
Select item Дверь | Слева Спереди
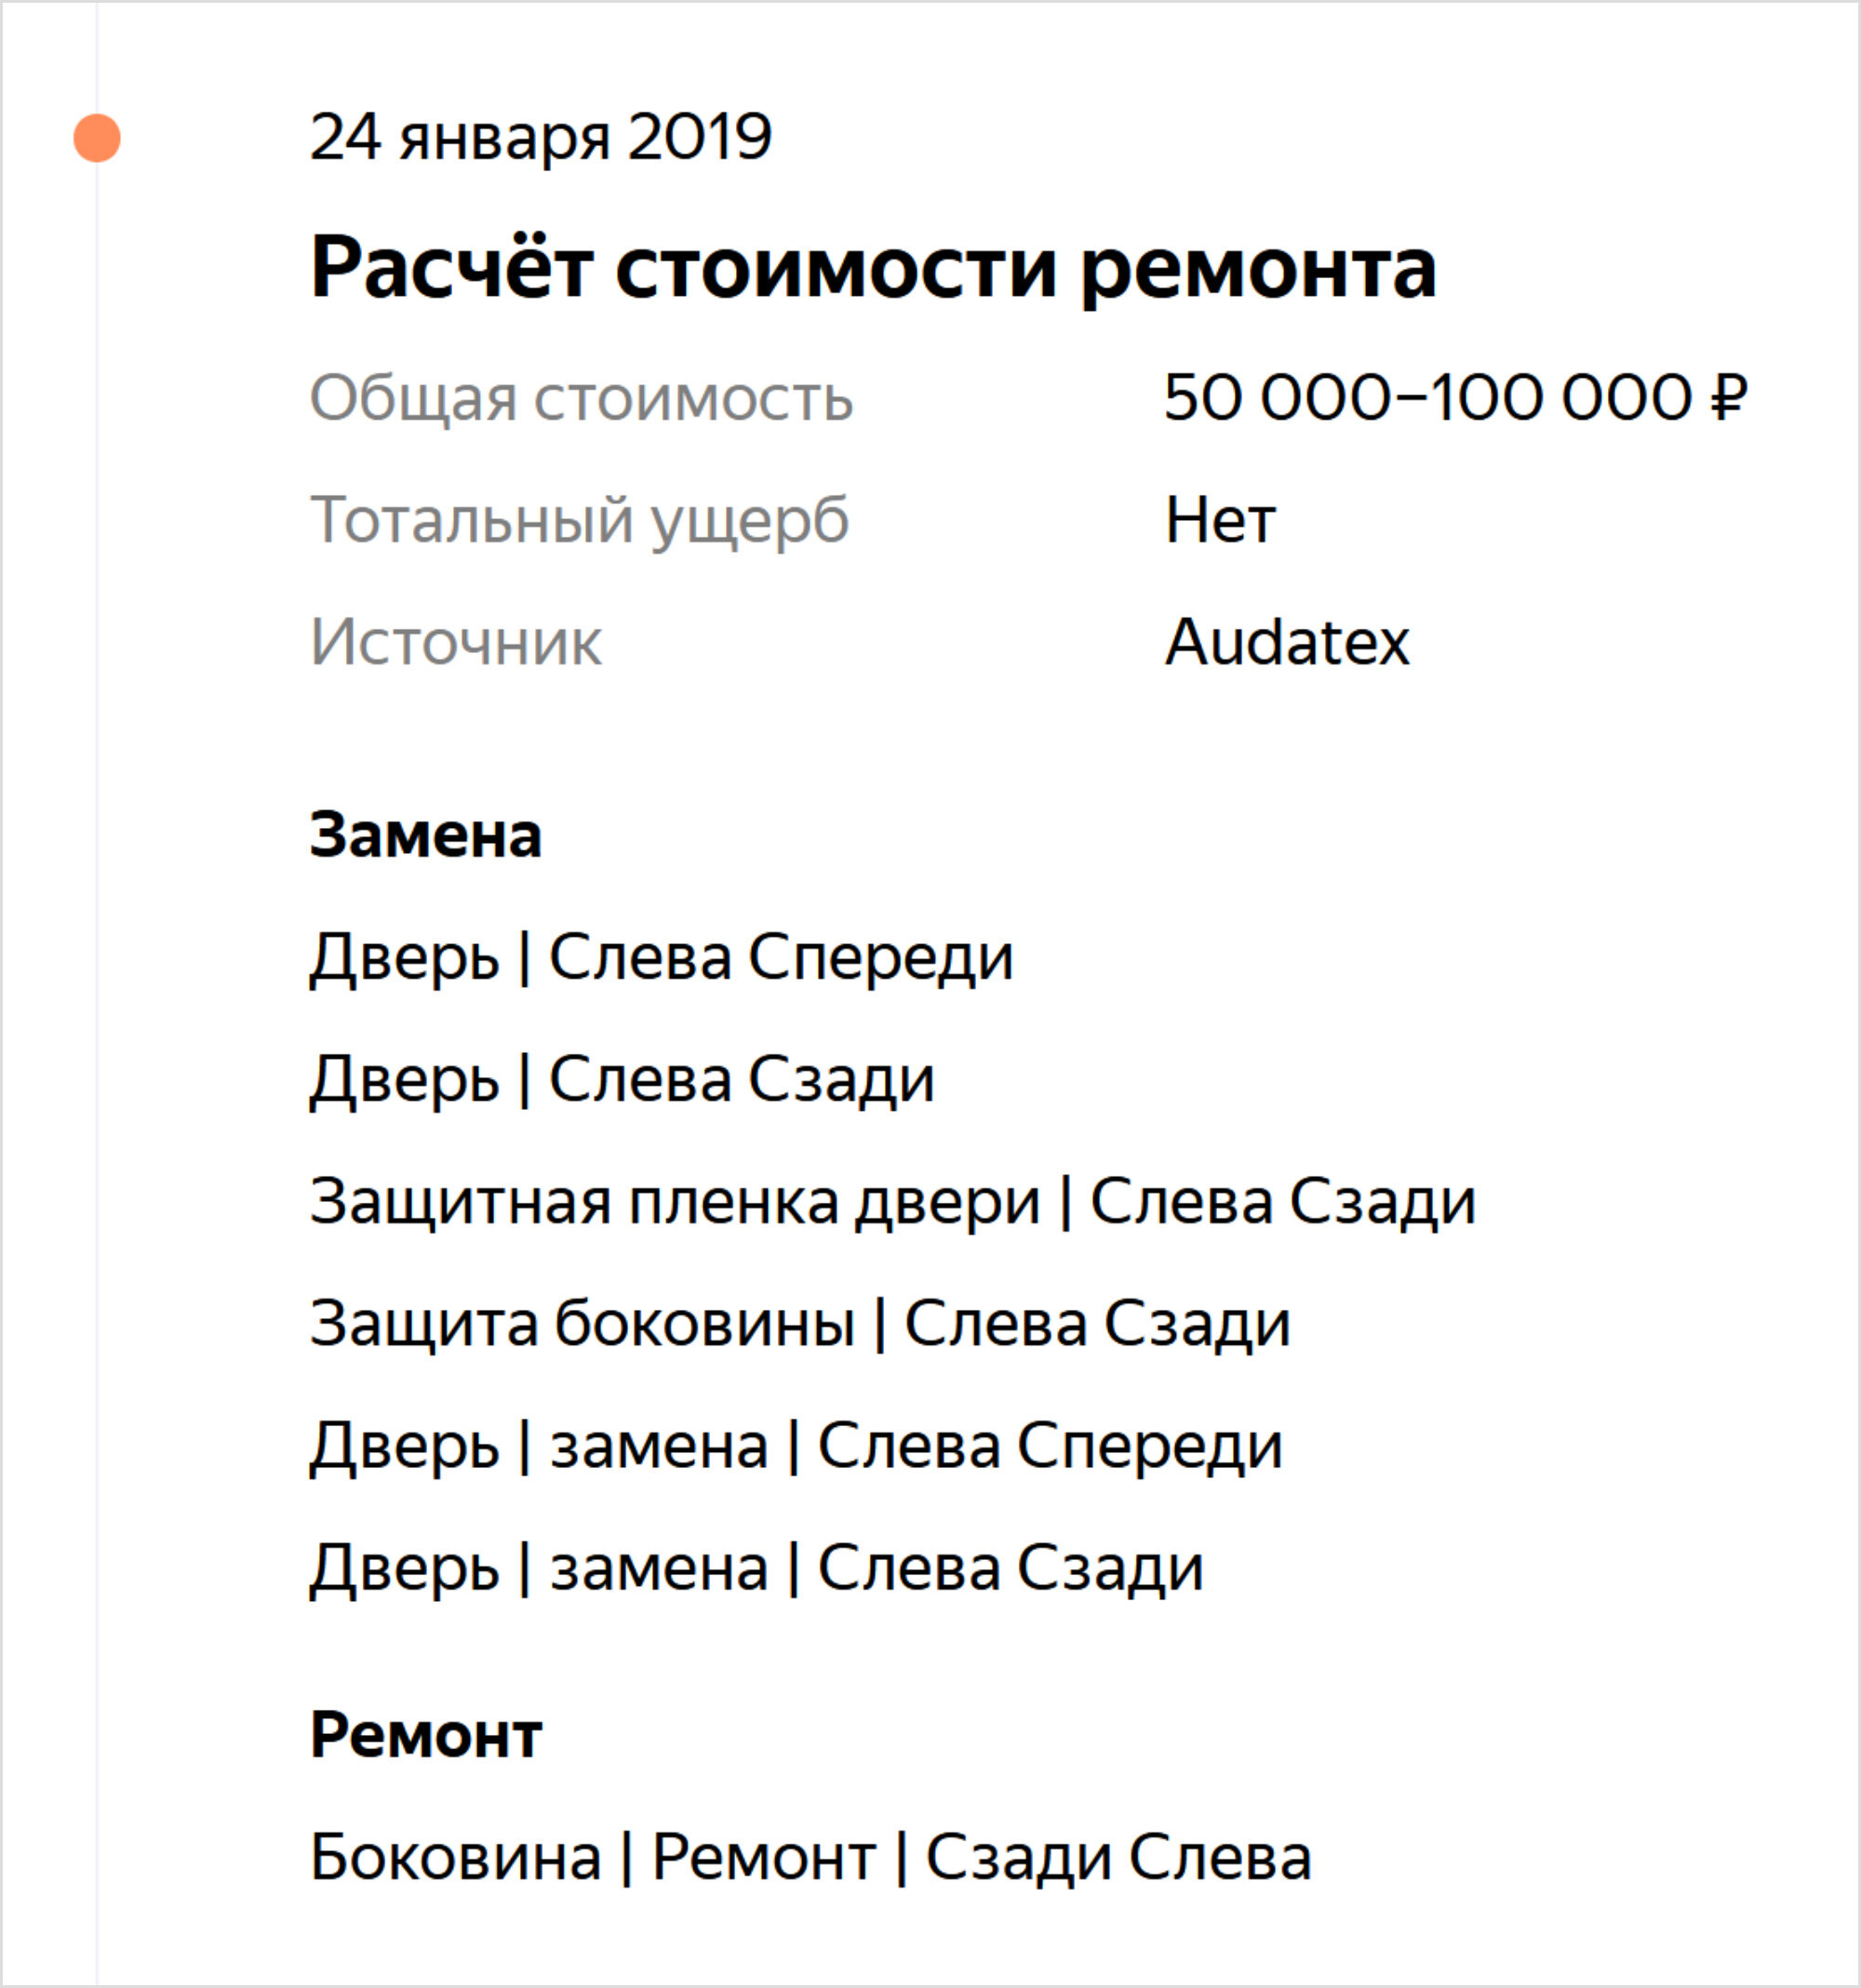tap(662, 957)
